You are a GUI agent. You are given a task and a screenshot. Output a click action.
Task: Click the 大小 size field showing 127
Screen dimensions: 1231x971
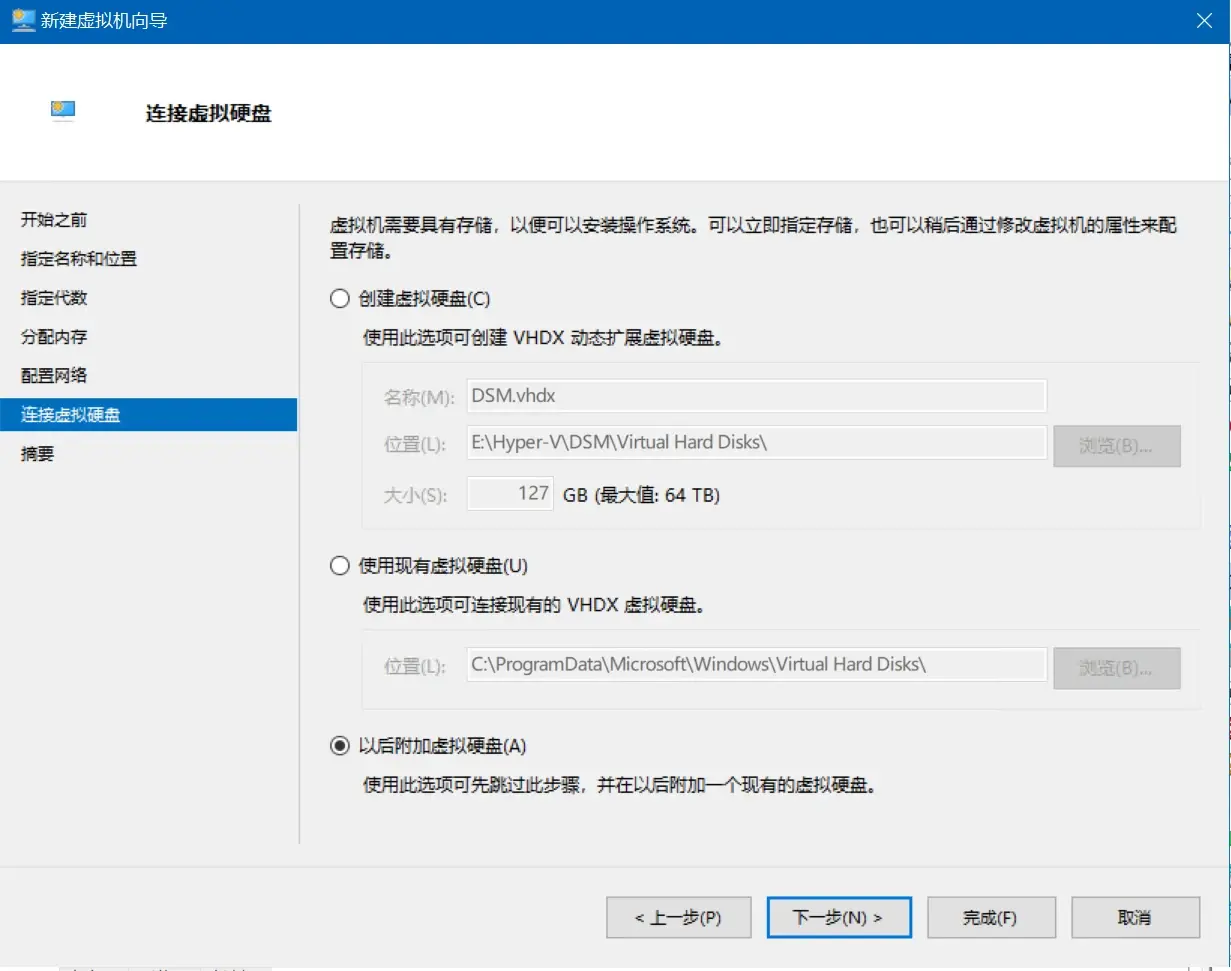point(510,494)
